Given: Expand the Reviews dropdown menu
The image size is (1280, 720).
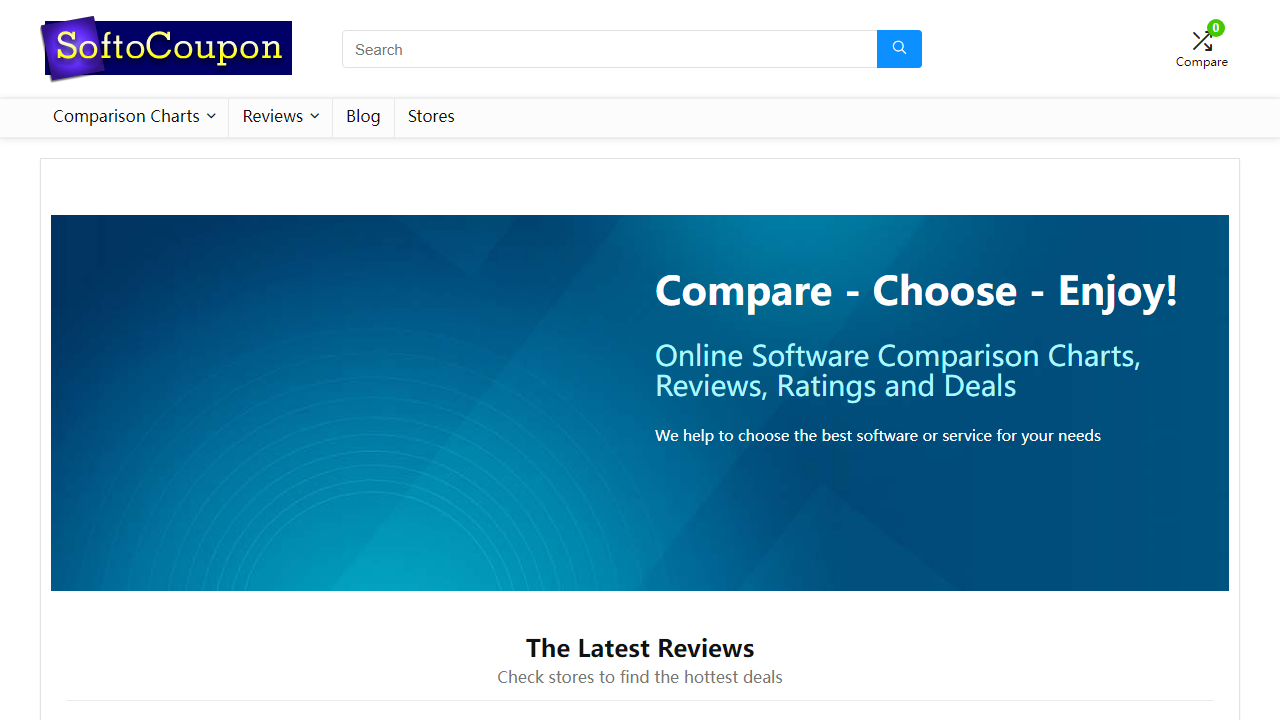Looking at the screenshot, I should 272,117.
